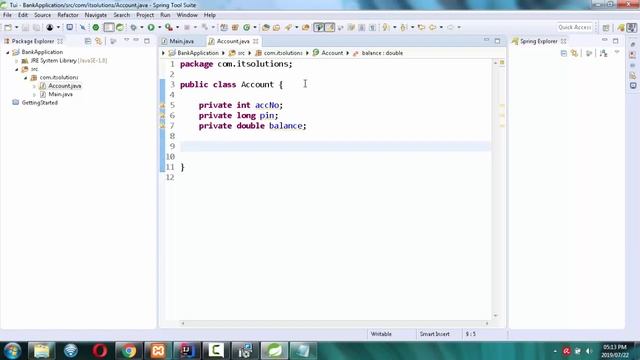Open the Back history dropdown arrow
Viewport: 640px width, 360px height.
point(441,27)
